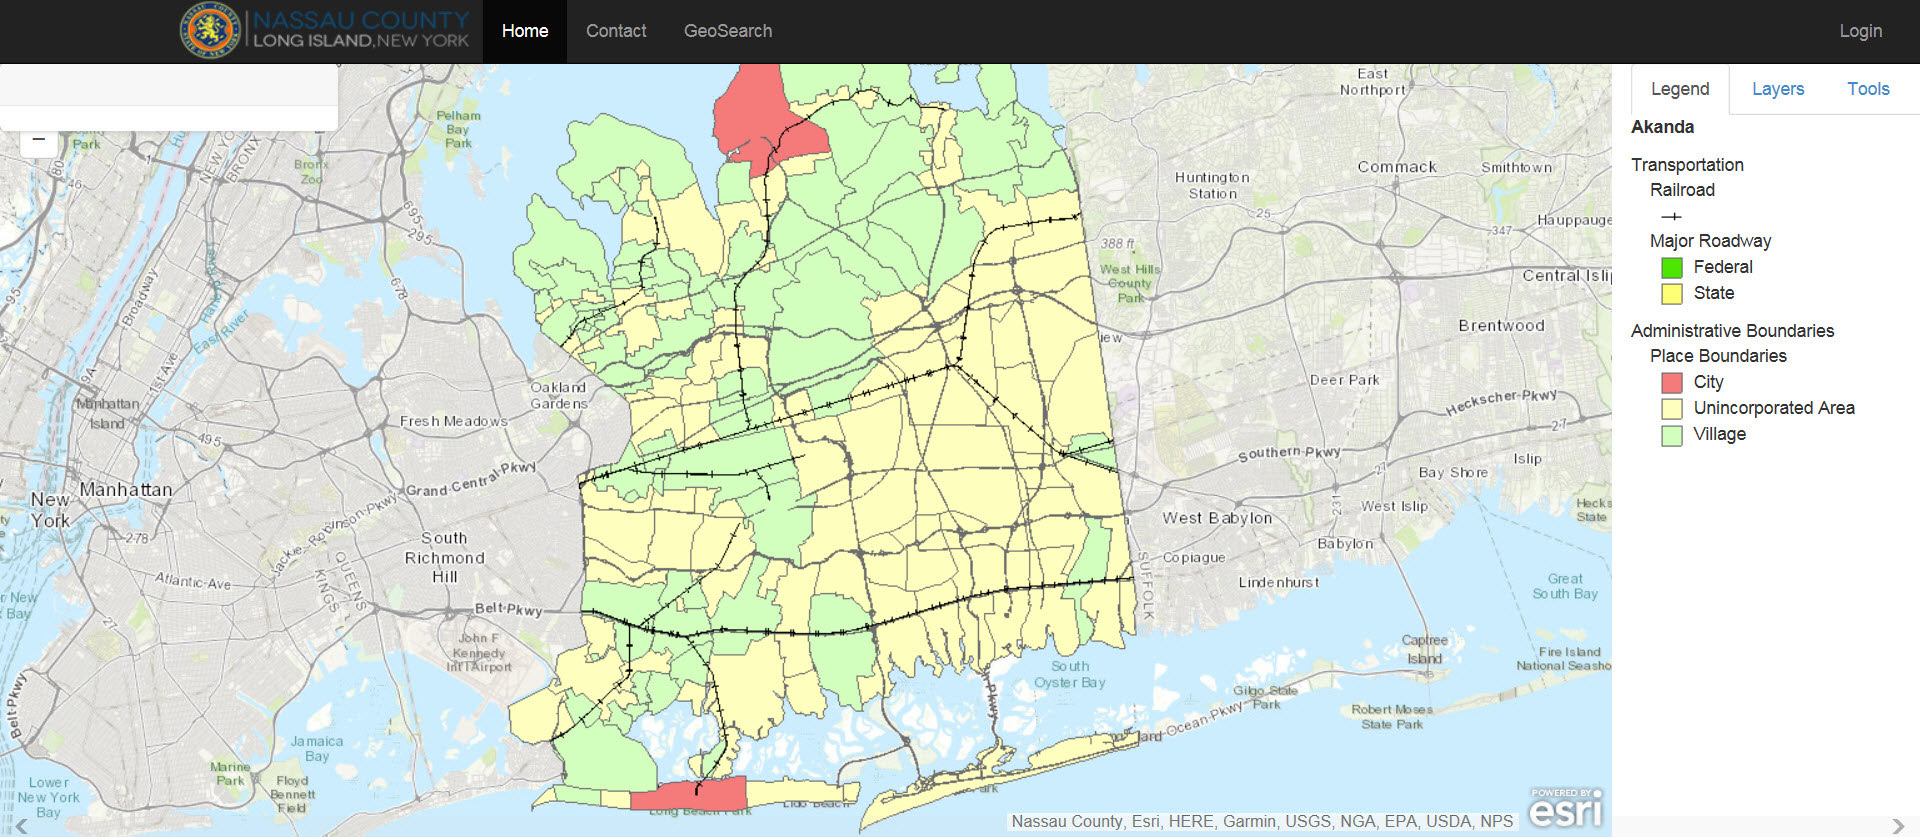Select the Legend tab
1920x837 pixels.
[x=1679, y=89]
